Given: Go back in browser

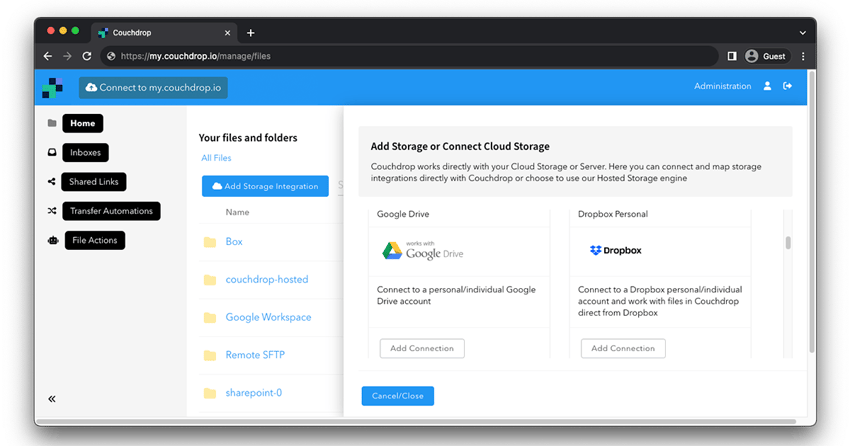Looking at the screenshot, I should (x=48, y=56).
